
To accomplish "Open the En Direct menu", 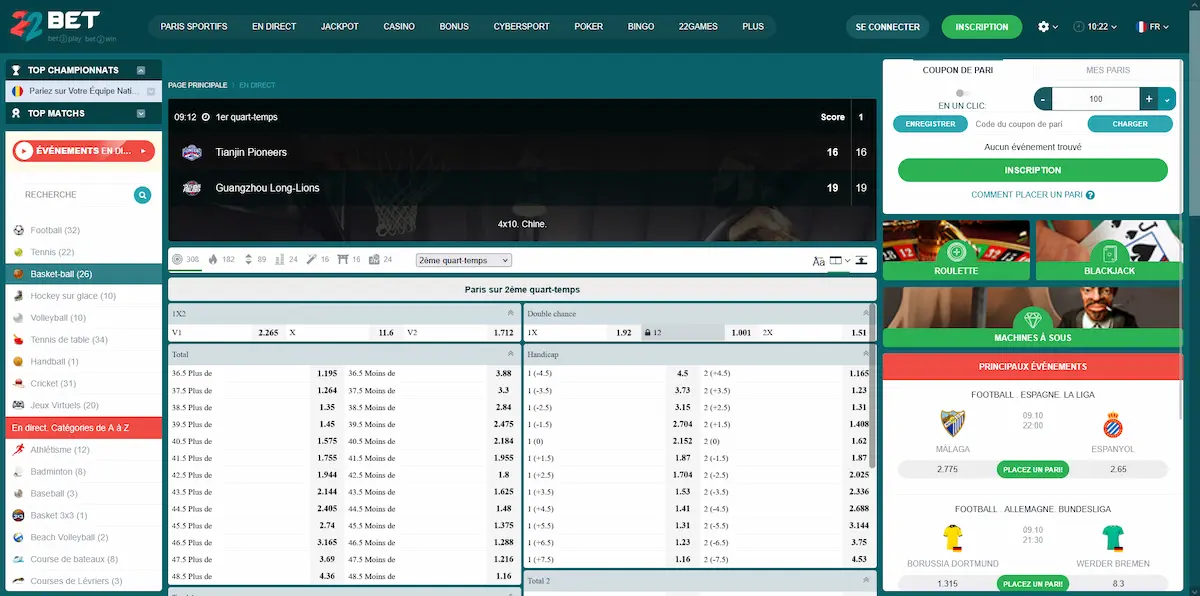I will click(x=274, y=27).
